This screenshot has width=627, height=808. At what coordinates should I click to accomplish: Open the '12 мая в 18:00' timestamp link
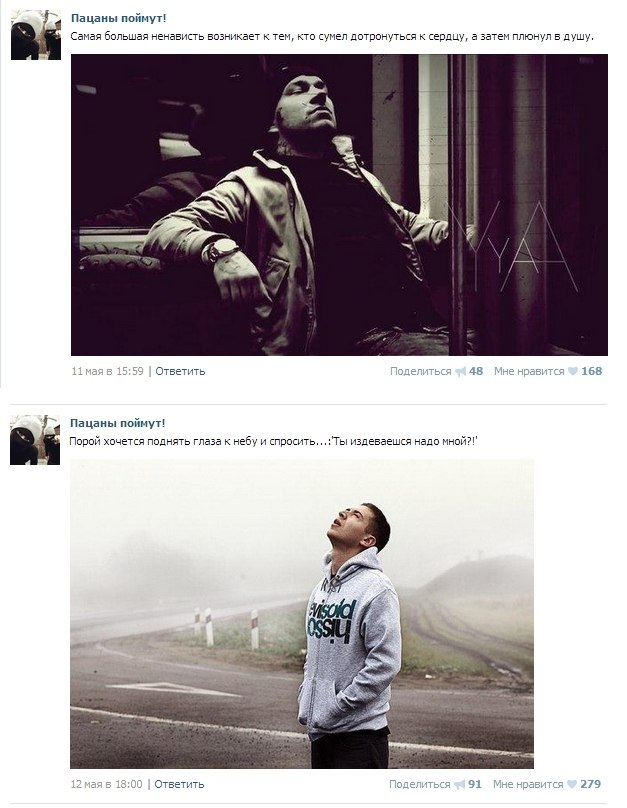tap(106, 785)
